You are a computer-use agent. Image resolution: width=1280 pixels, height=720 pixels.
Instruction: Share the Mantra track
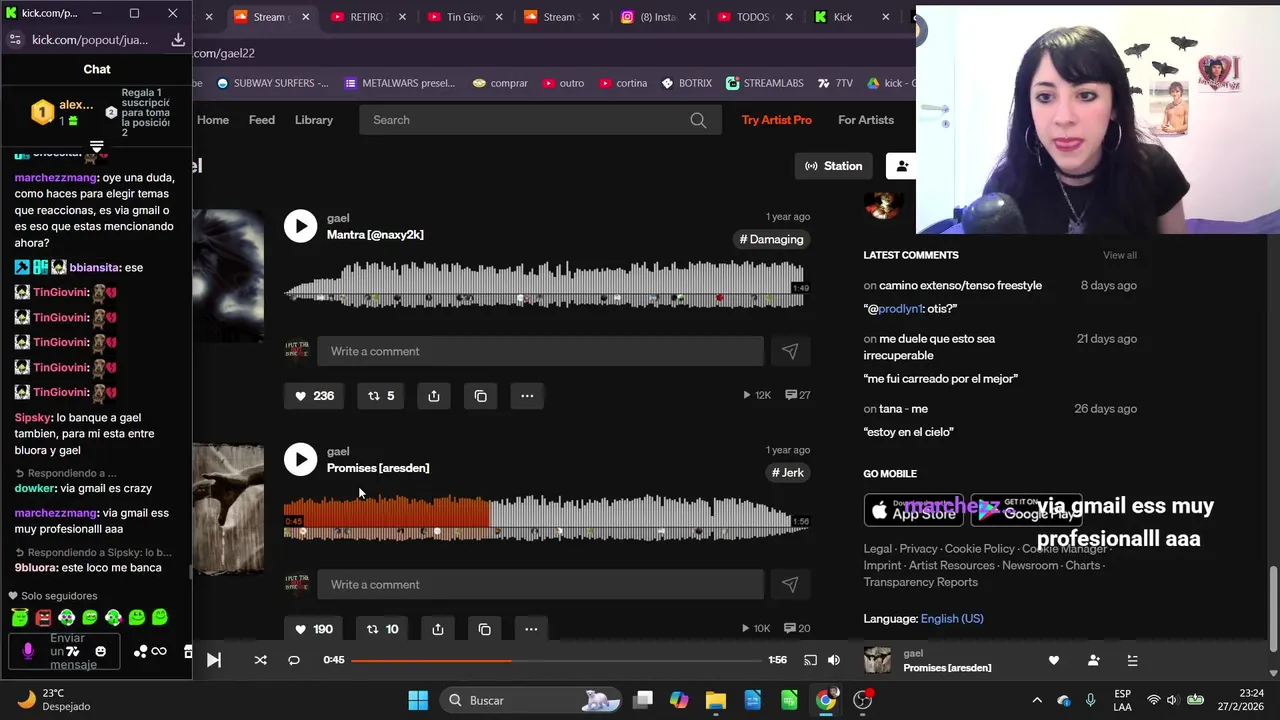[x=434, y=396]
